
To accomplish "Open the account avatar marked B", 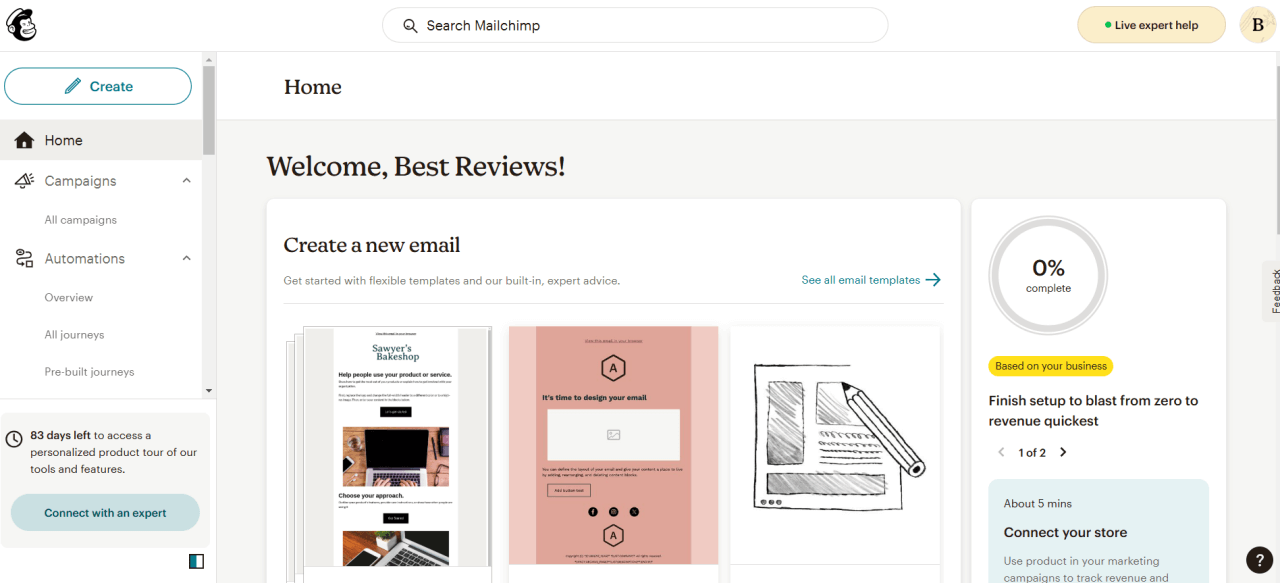I will (x=1257, y=24).
